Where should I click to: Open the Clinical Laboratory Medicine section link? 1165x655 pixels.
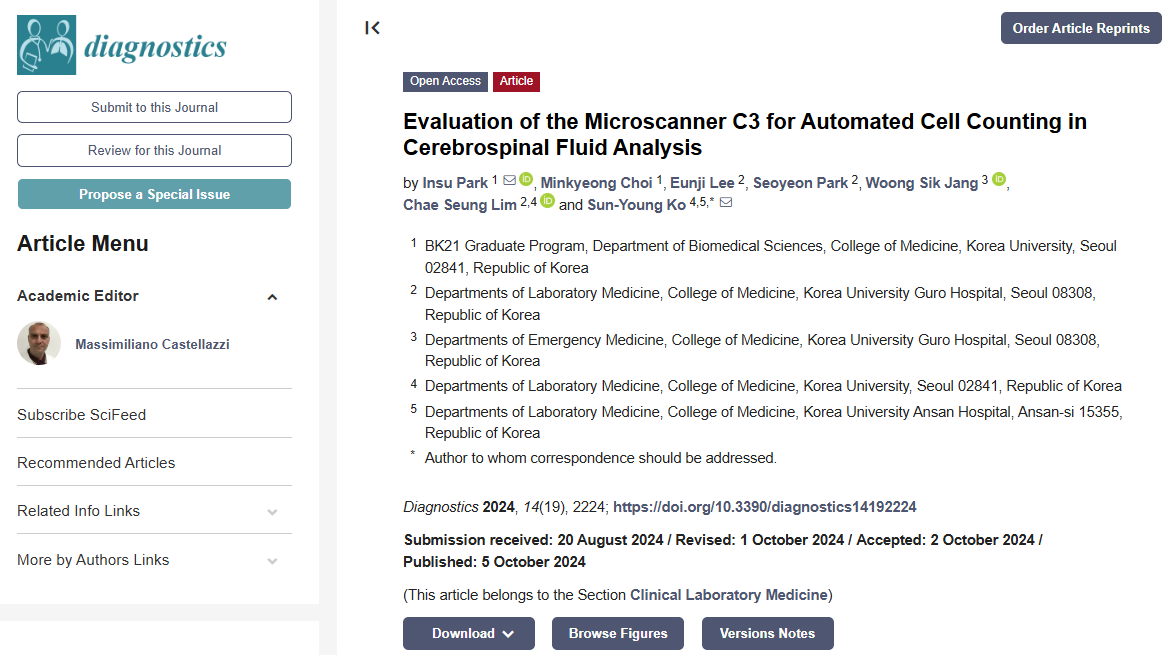(x=729, y=595)
